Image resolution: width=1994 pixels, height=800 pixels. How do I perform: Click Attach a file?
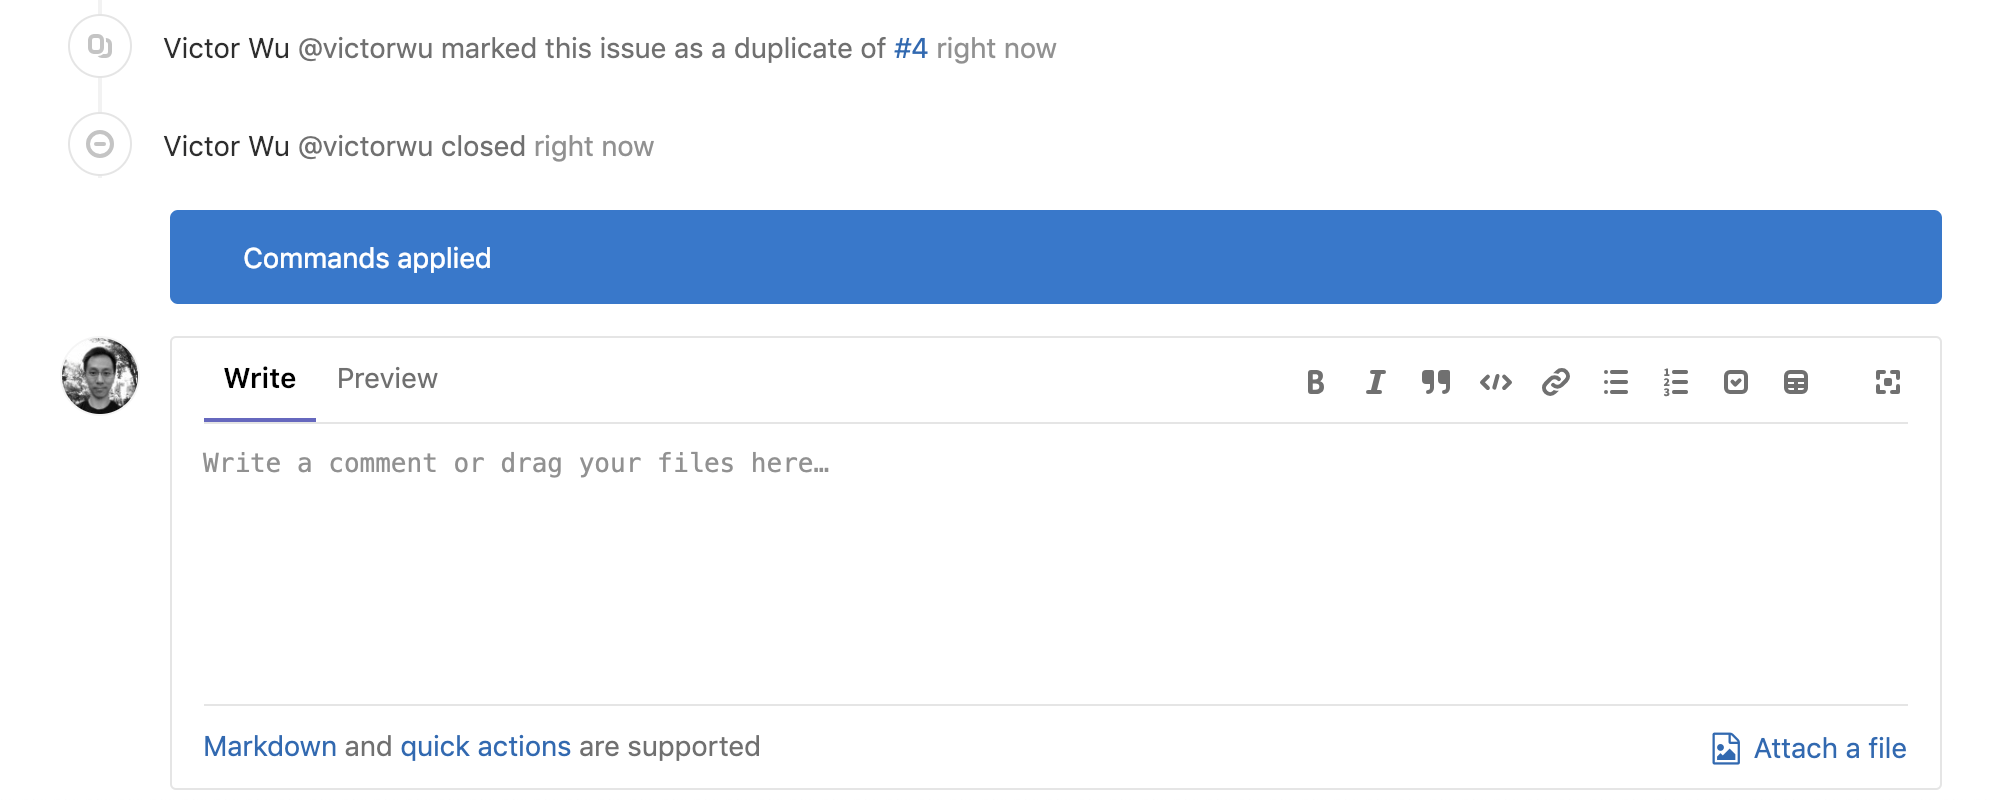1809,748
